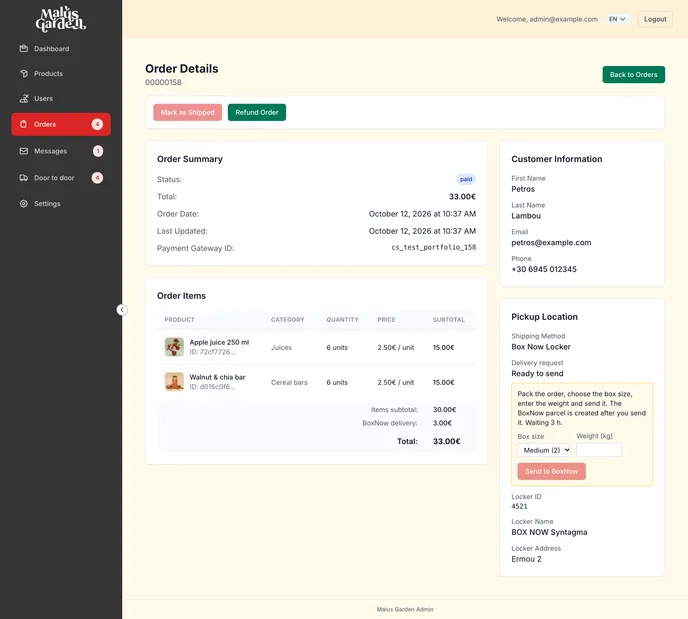Click the SUBTOTAL column header
688x619 pixels.
pos(448,319)
